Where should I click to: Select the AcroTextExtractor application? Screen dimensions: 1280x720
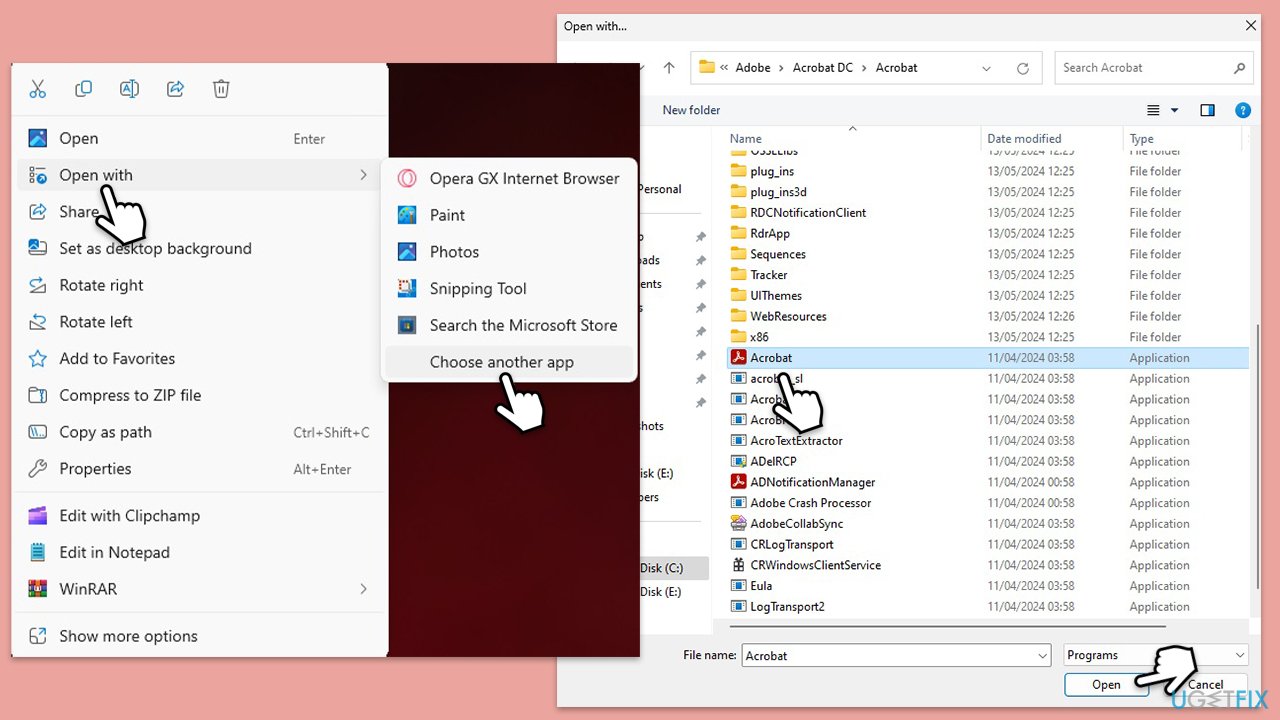pos(796,441)
